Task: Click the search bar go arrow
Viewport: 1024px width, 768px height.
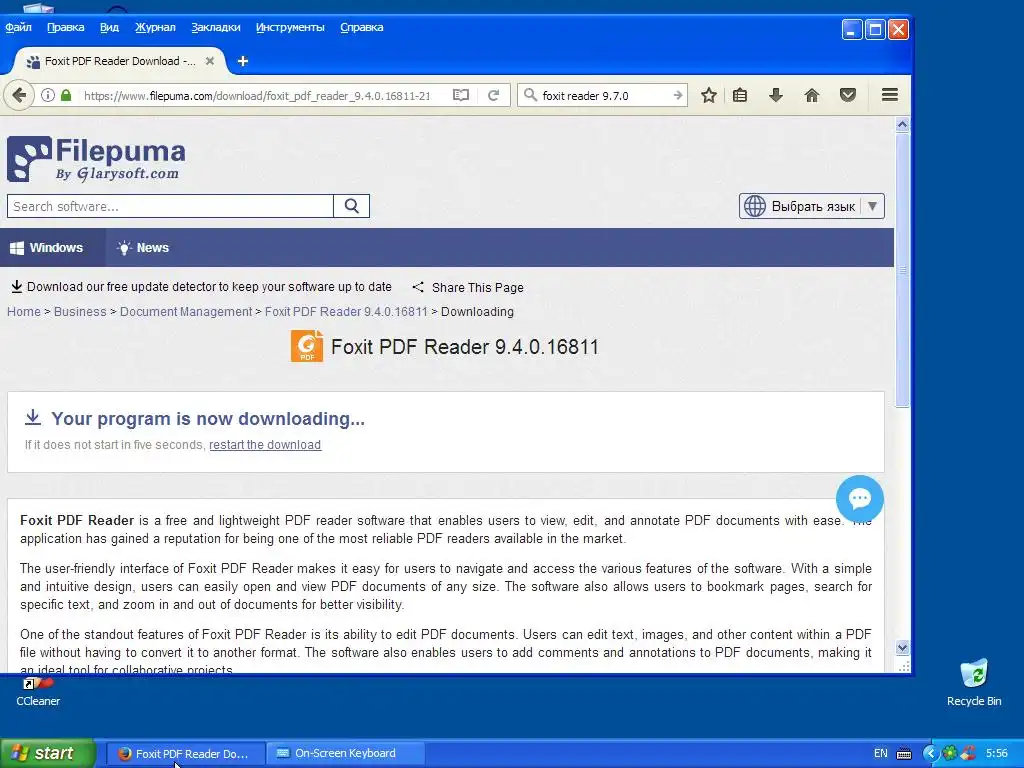Action: [677, 95]
